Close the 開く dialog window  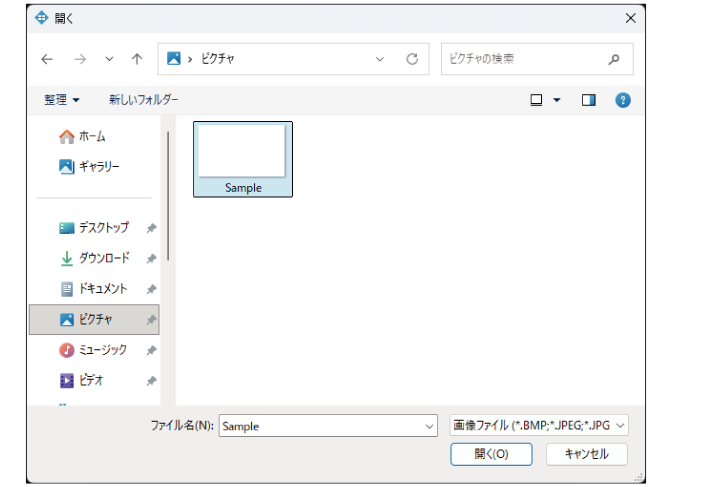pyautogui.click(x=631, y=18)
